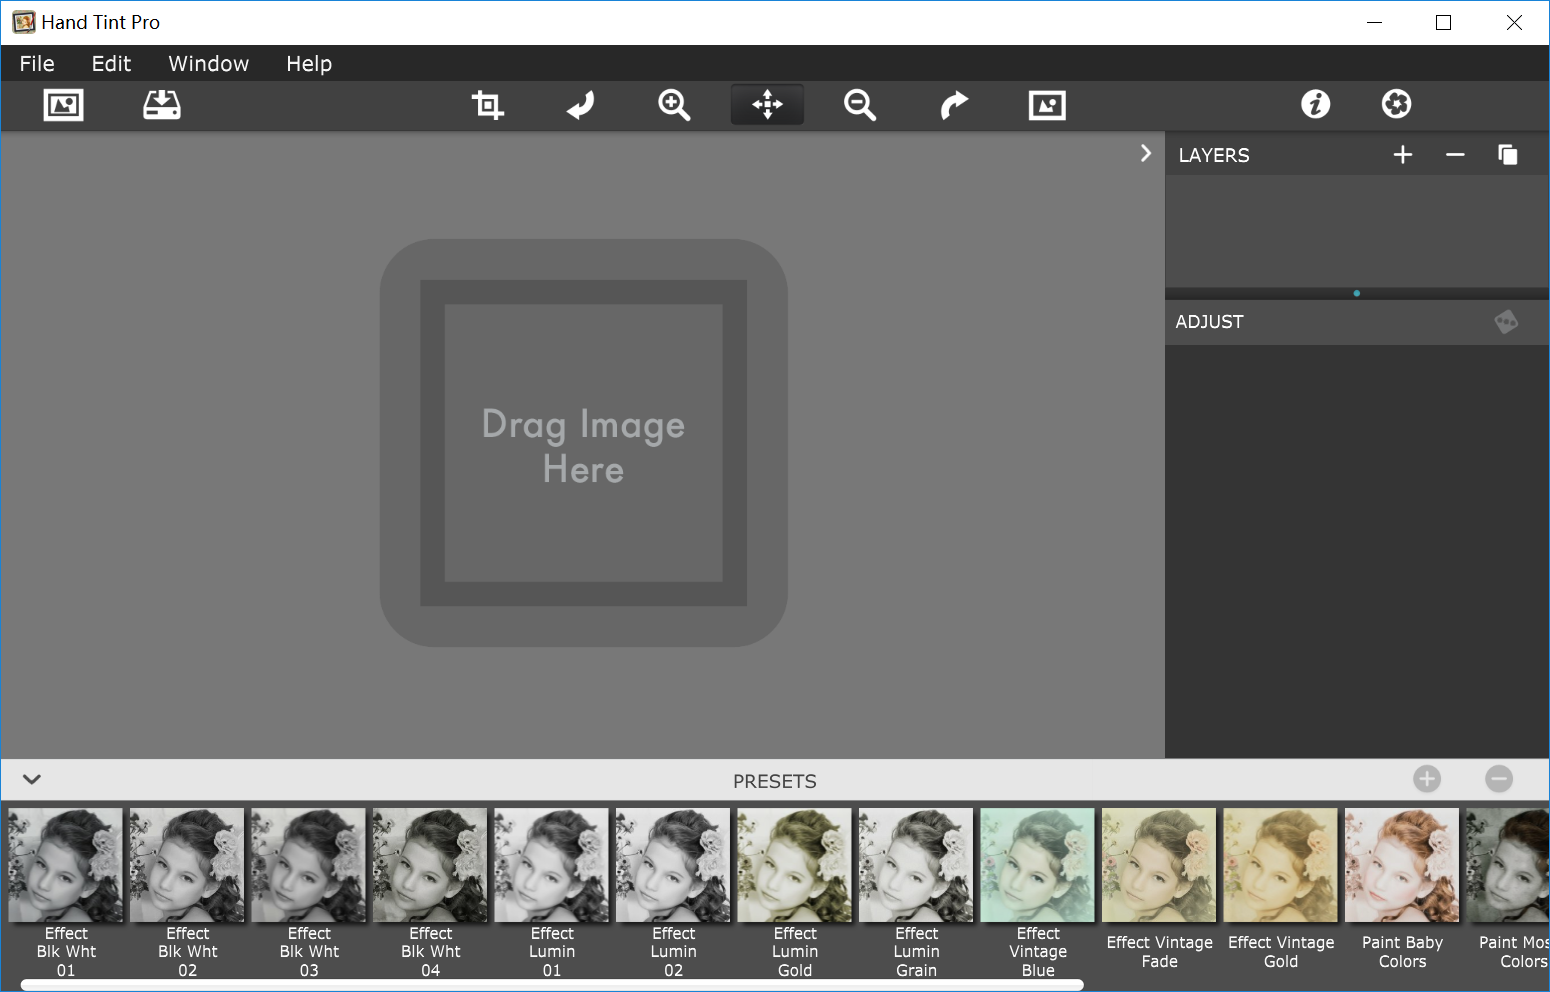Select the Crop tool
Viewport: 1550px width, 992px height.
487,105
